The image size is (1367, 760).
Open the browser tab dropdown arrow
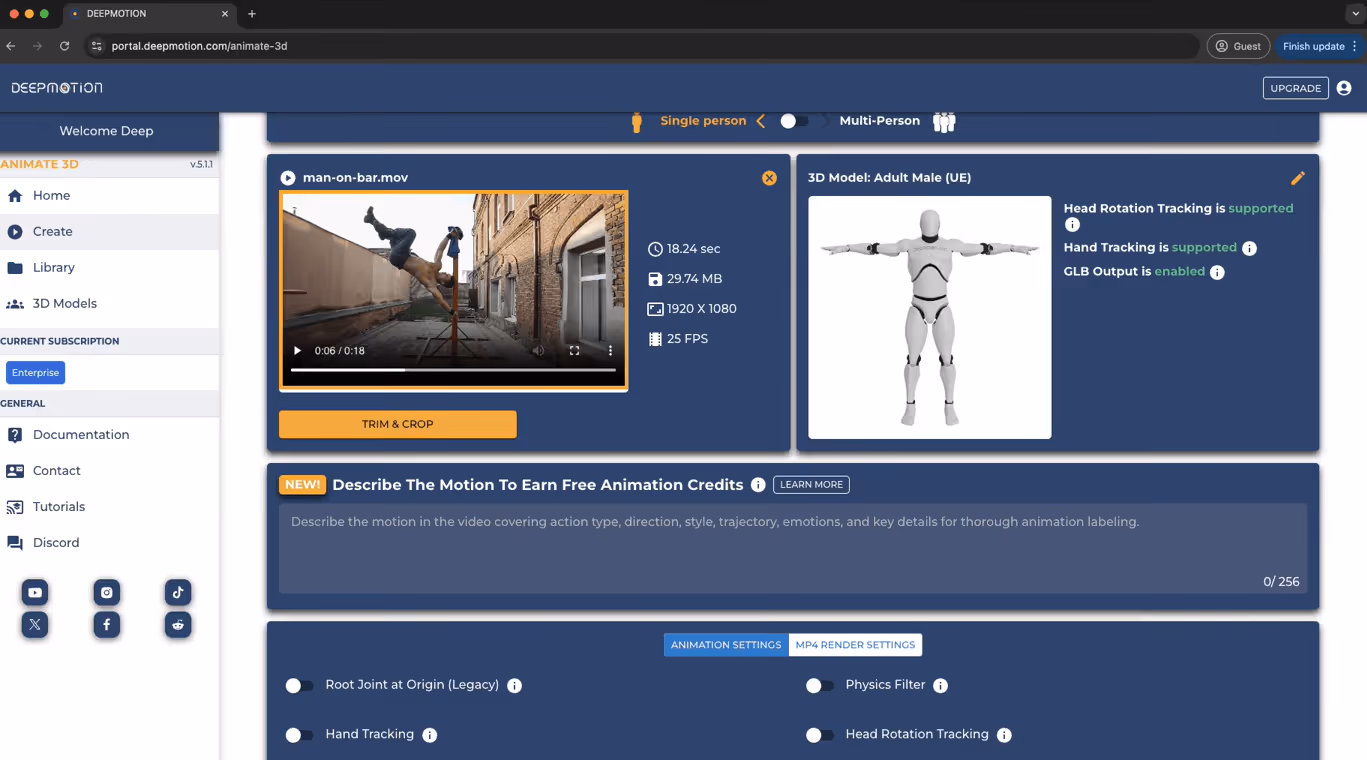point(1358,14)
